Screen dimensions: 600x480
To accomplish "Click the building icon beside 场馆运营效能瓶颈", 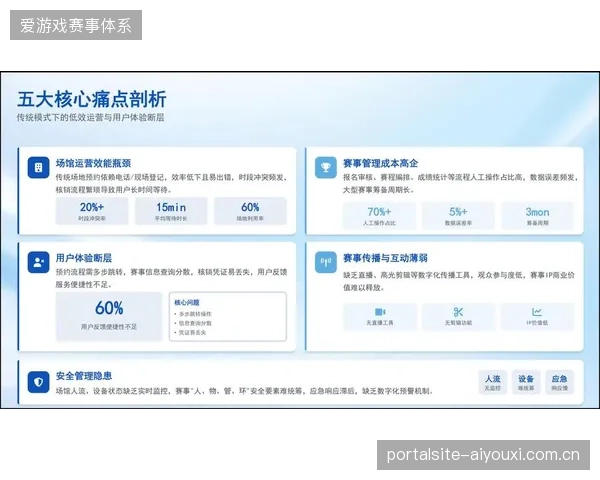I will [x=38, y=167].
